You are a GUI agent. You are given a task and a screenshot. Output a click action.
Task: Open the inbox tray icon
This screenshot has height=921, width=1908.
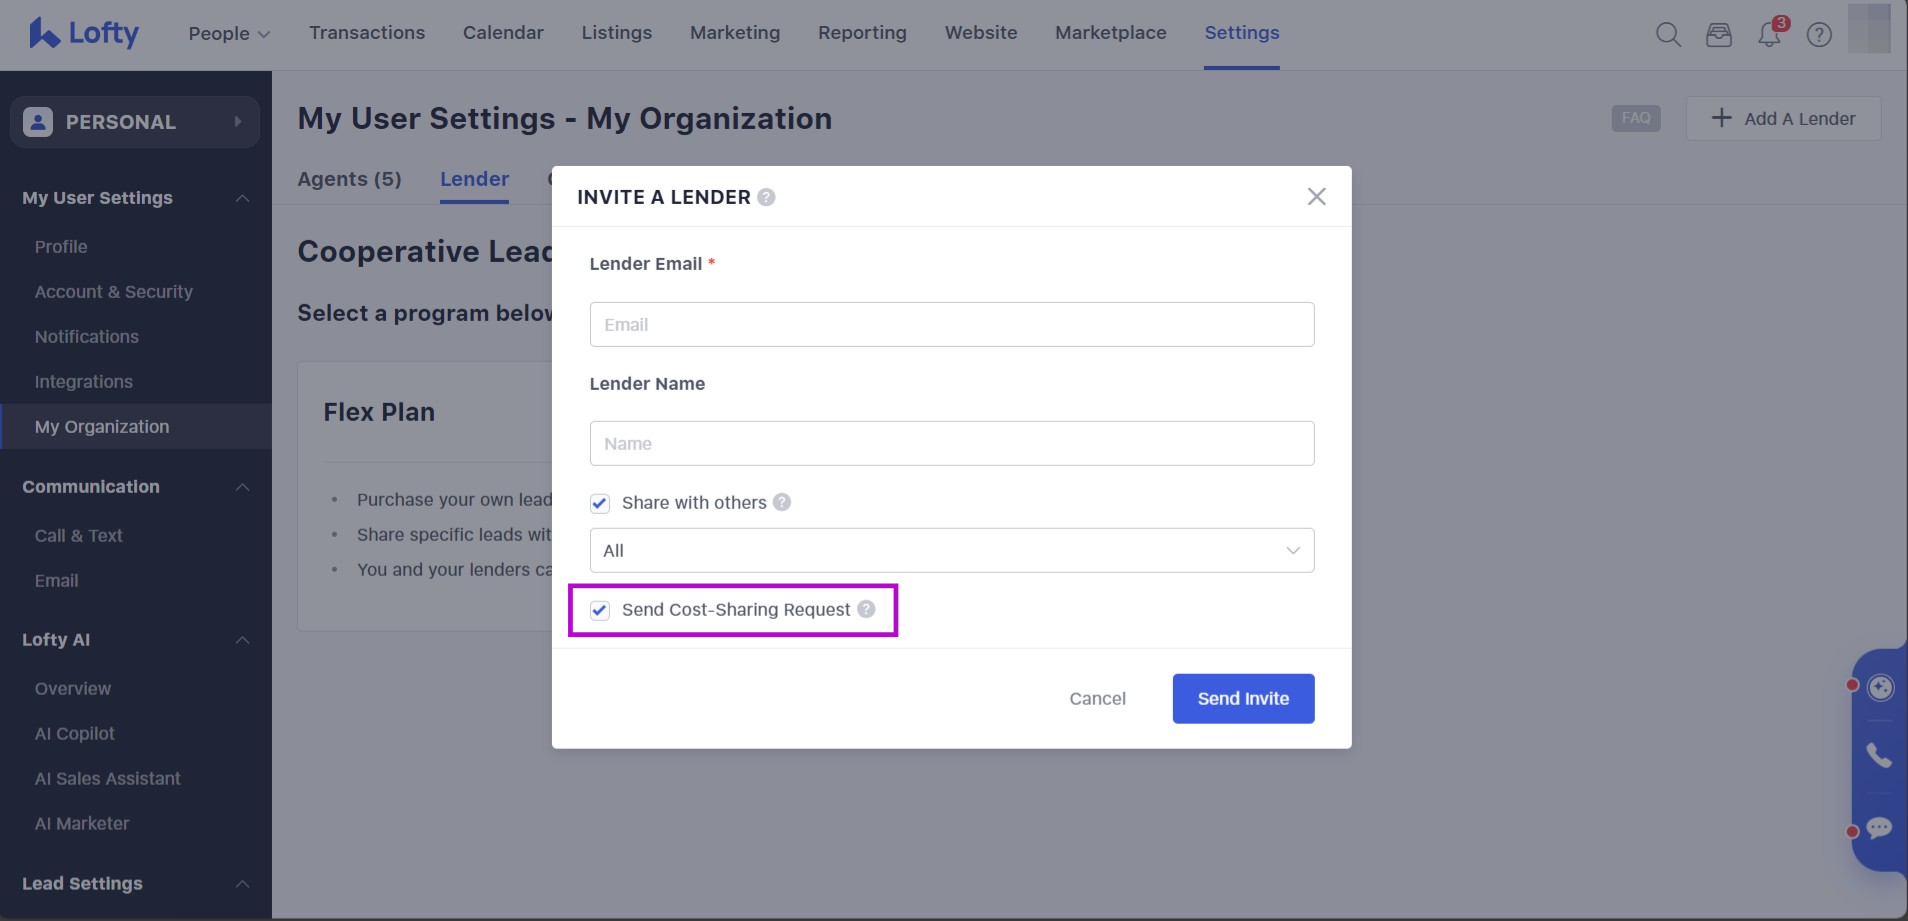[x=1718, y=35]
